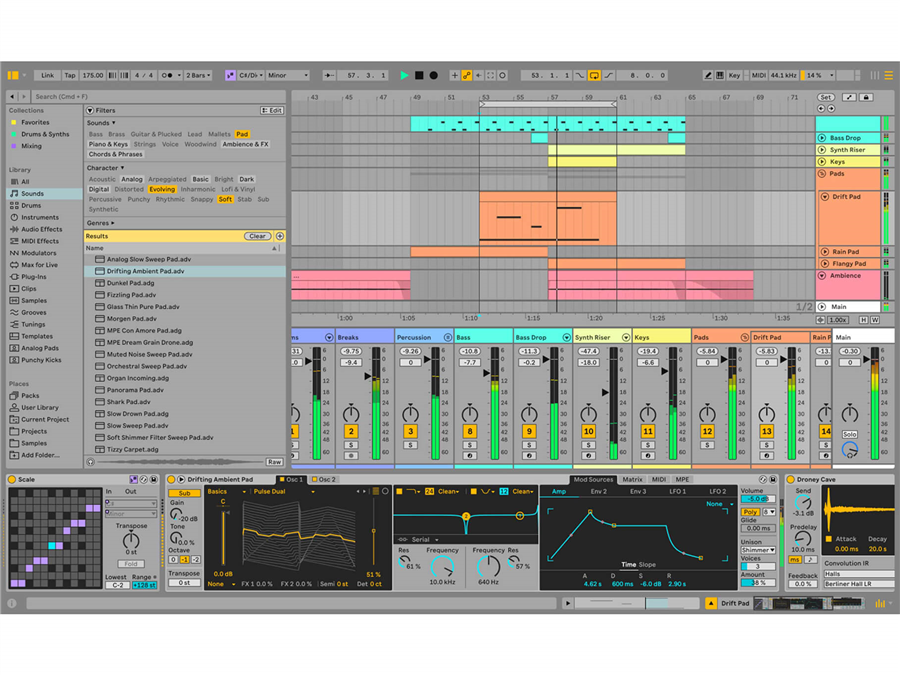Switch to Draw Mode with the pencil icon
The image size is (900, 675).
tap(706, 73)
